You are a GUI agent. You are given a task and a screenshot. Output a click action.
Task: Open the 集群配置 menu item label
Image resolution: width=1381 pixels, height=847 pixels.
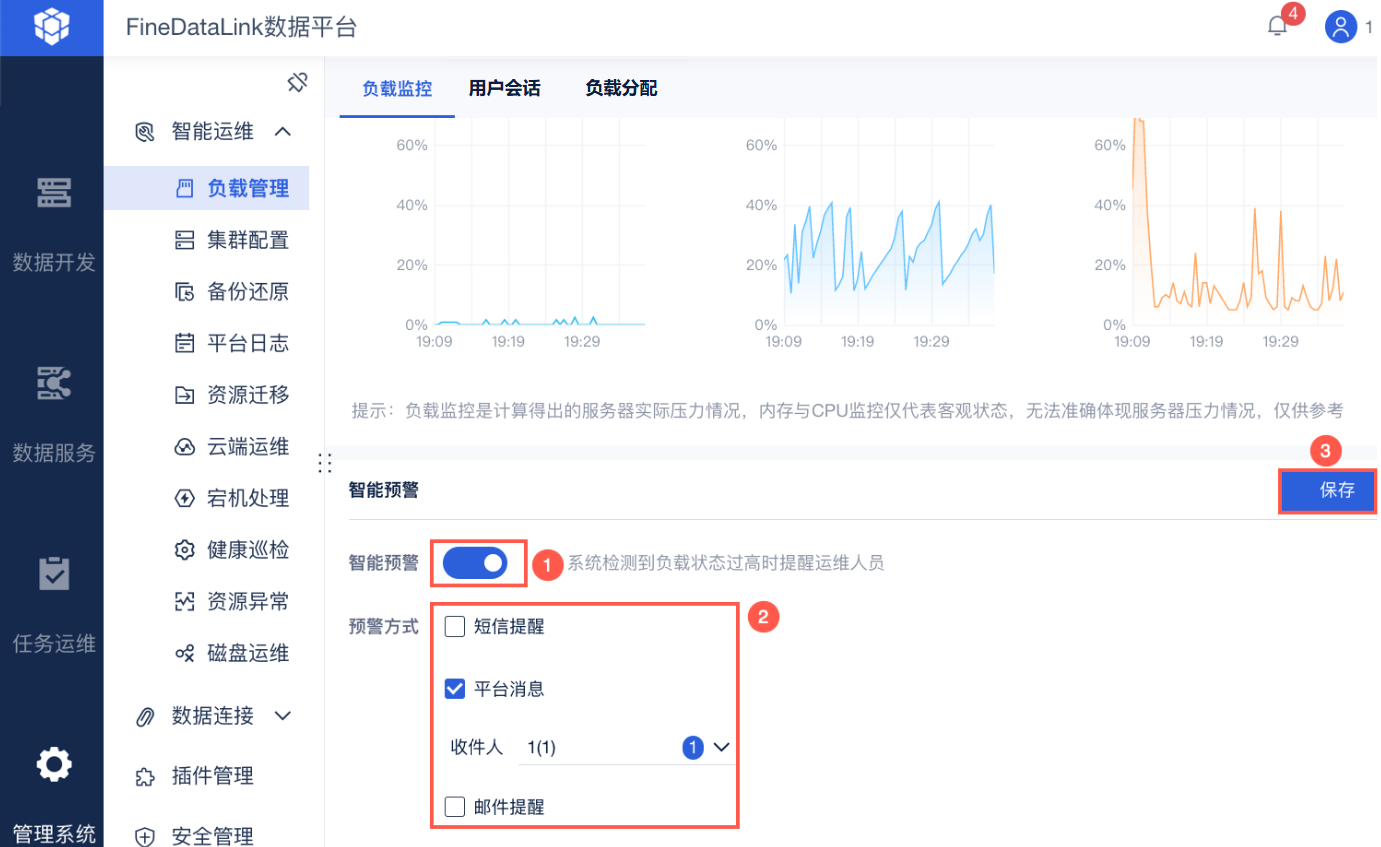pos(248,240)
